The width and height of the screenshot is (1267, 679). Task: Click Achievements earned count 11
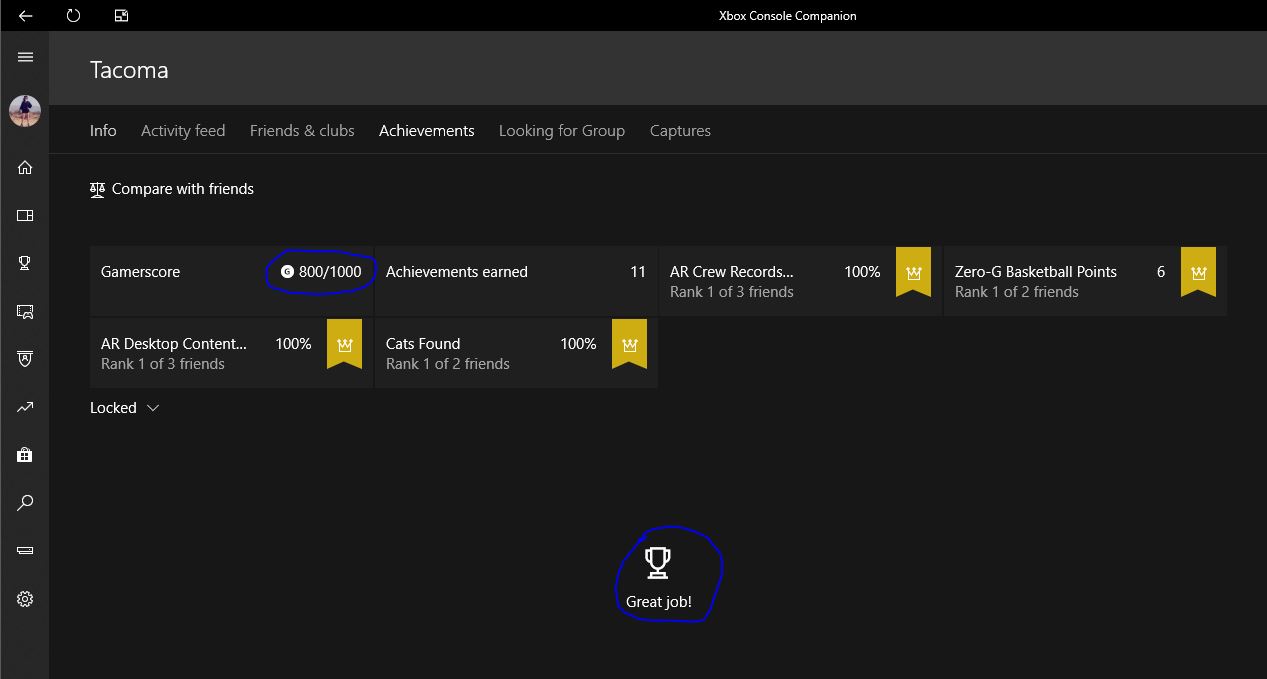point(638,272)
